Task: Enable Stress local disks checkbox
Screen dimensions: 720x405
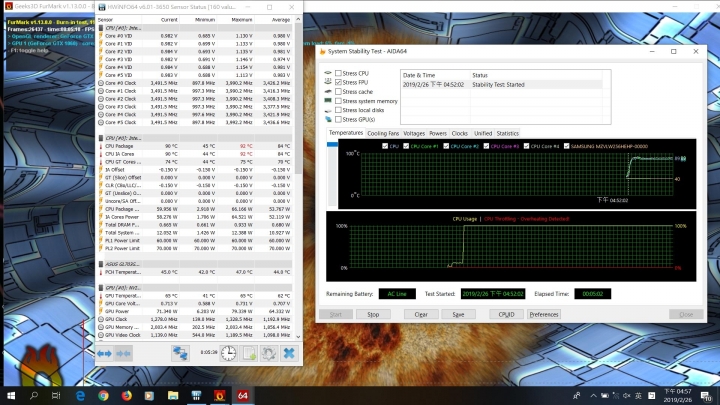Action: pos(338,110)
